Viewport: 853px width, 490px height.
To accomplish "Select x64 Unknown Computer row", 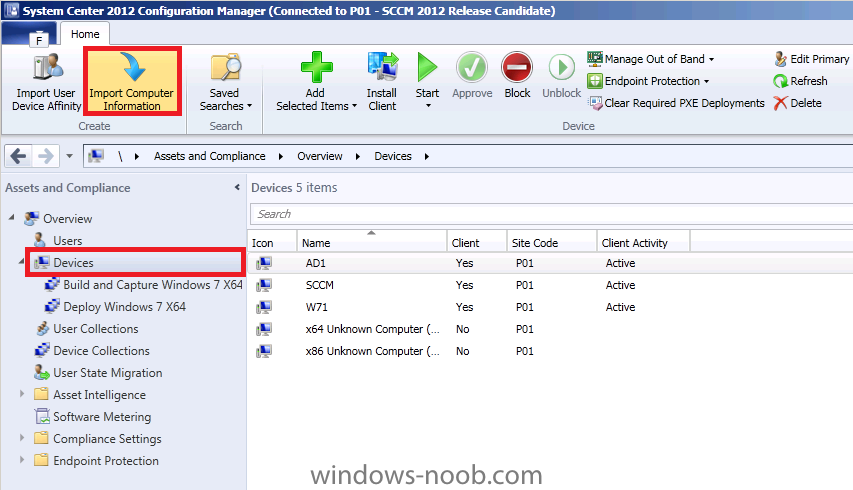I will pyautogui.click(x=551, y=329).
